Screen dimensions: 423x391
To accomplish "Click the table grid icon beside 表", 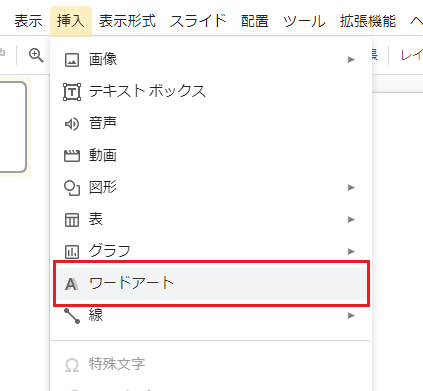I will (72, 220).
